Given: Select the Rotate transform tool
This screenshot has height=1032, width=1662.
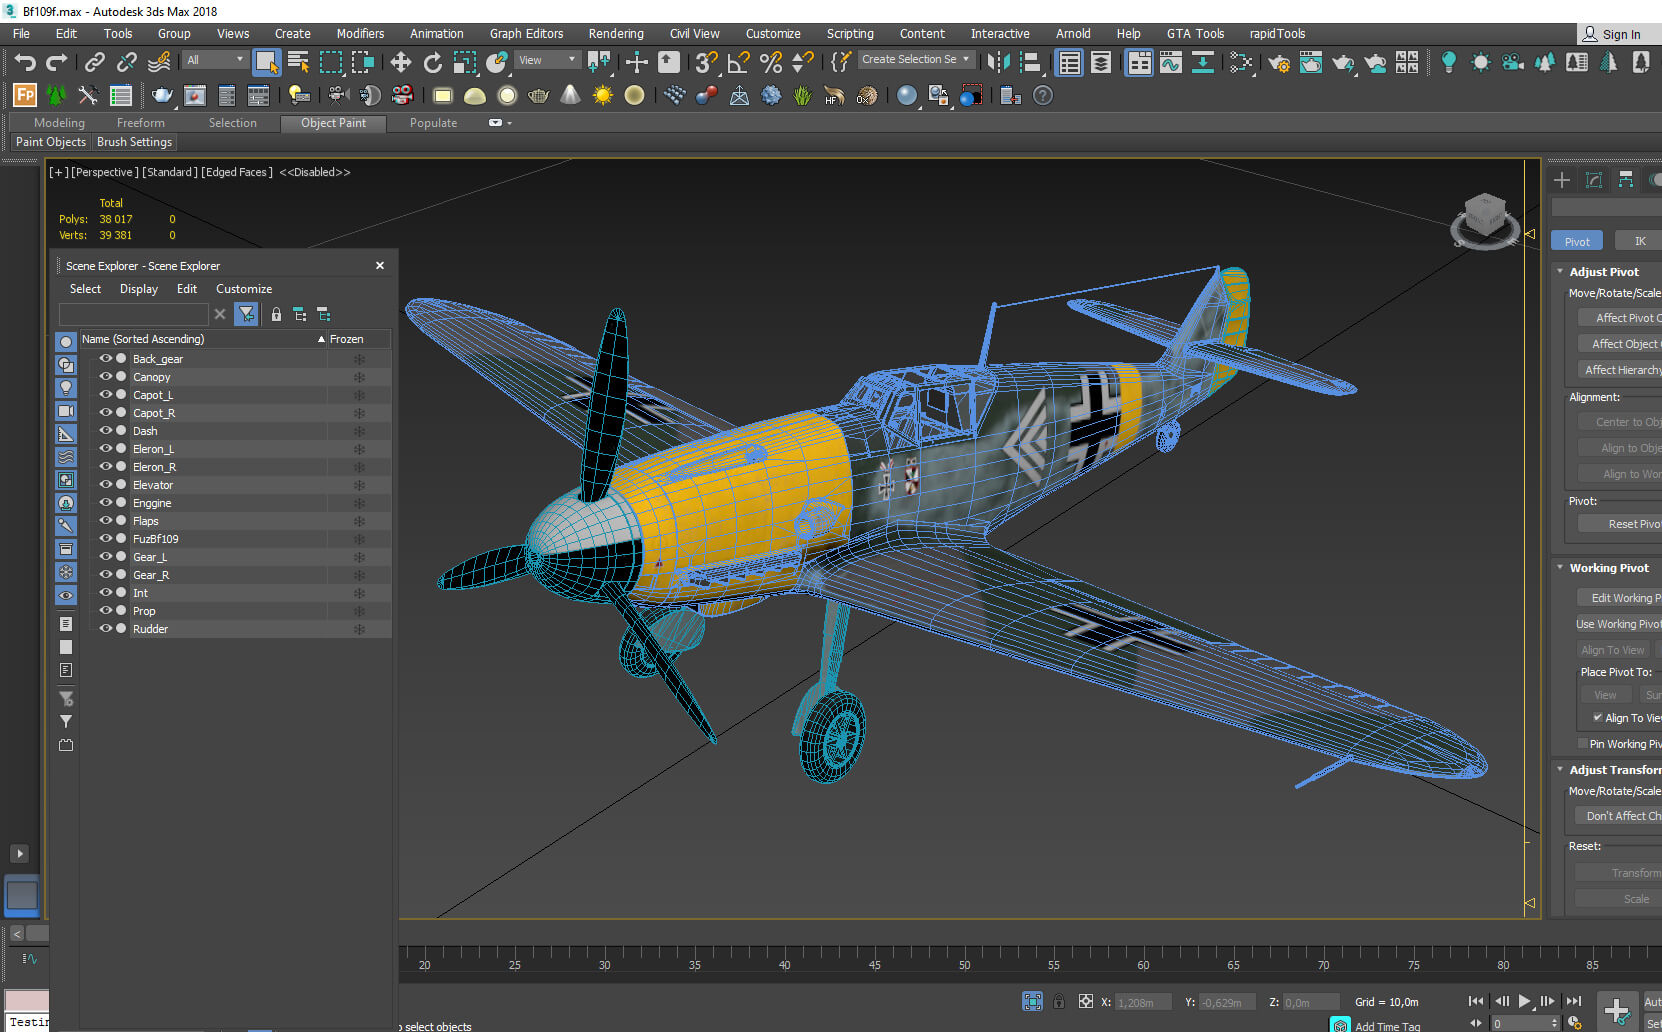Looking at the screenshot, I should pyautogui.click(x=432, y=62).
